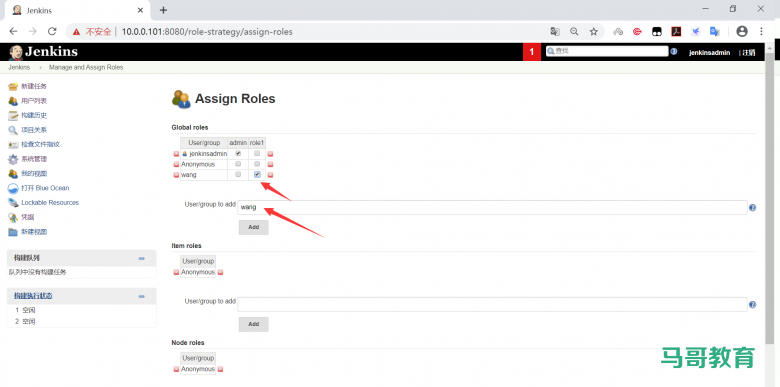Click right red delete icon on wang row
Screen dimensions: 780x387
tap(271, 175)
